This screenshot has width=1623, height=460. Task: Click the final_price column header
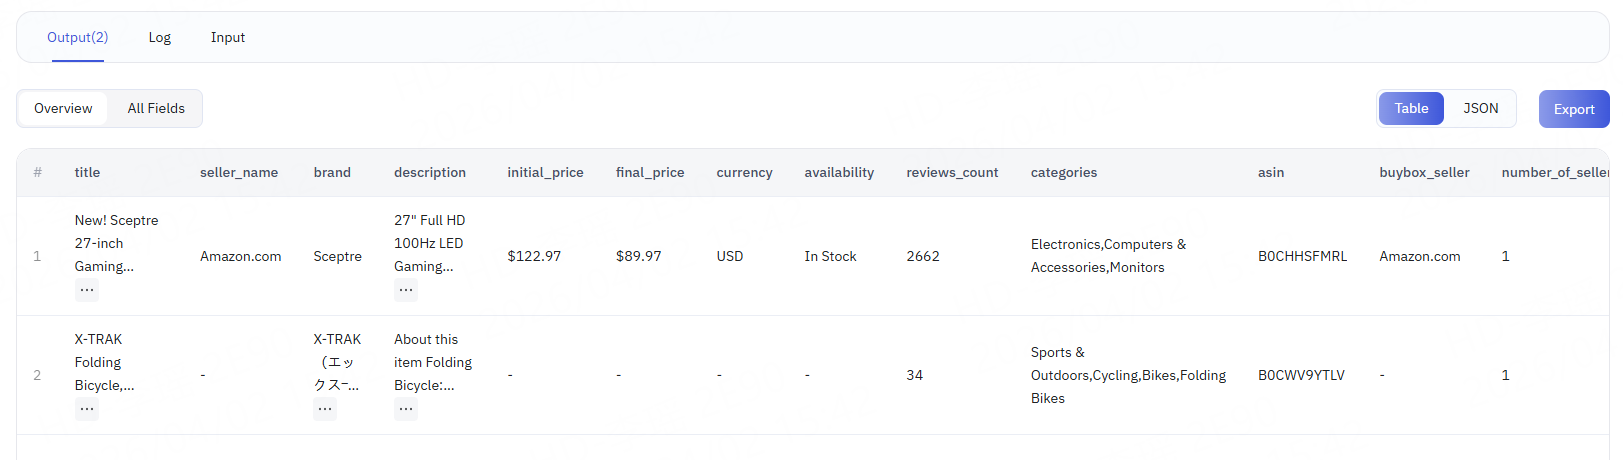click(x=650, y=172)
